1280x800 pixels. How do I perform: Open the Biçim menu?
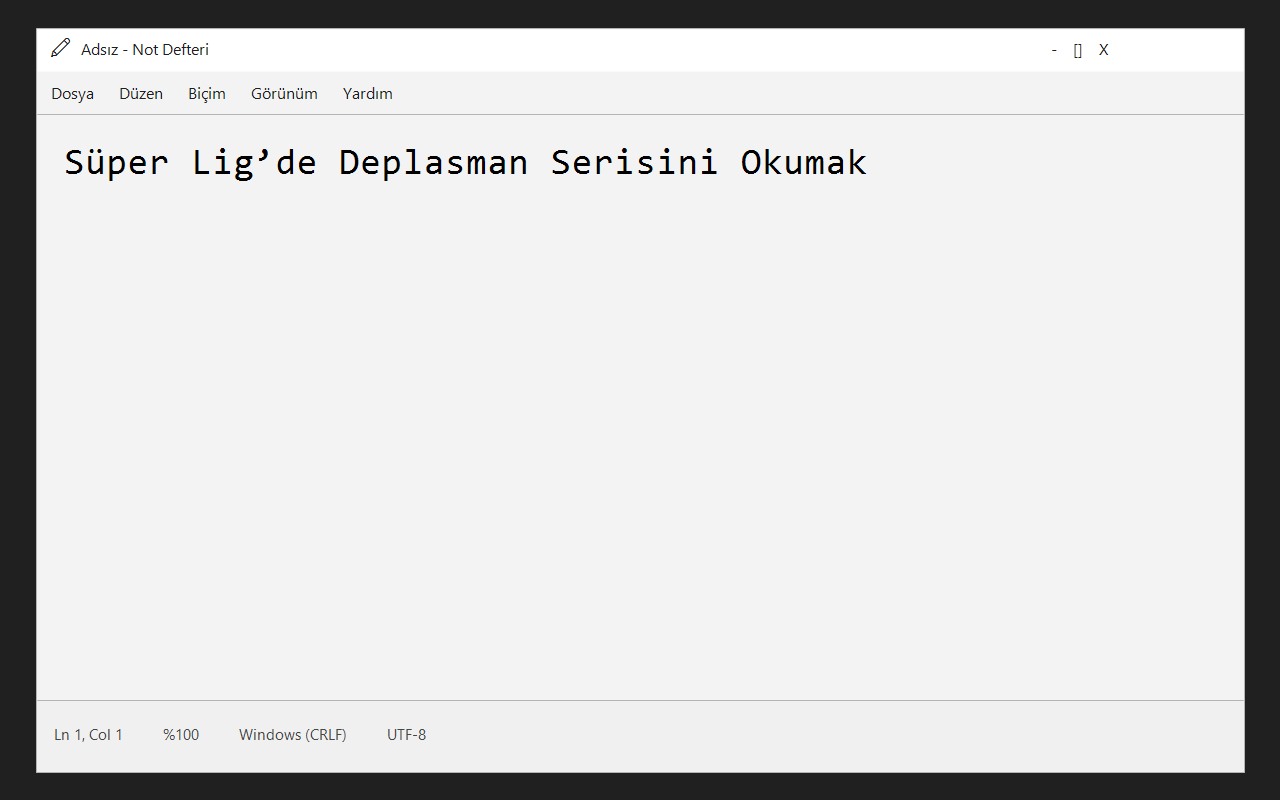point(207,94)
